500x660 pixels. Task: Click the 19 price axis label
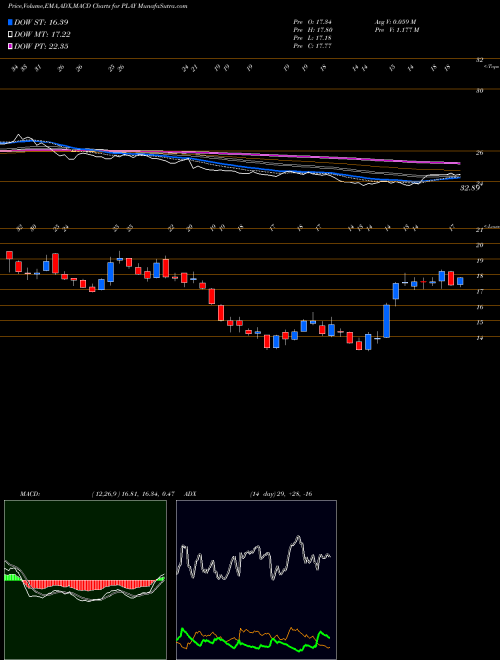[x=479, y=261]
